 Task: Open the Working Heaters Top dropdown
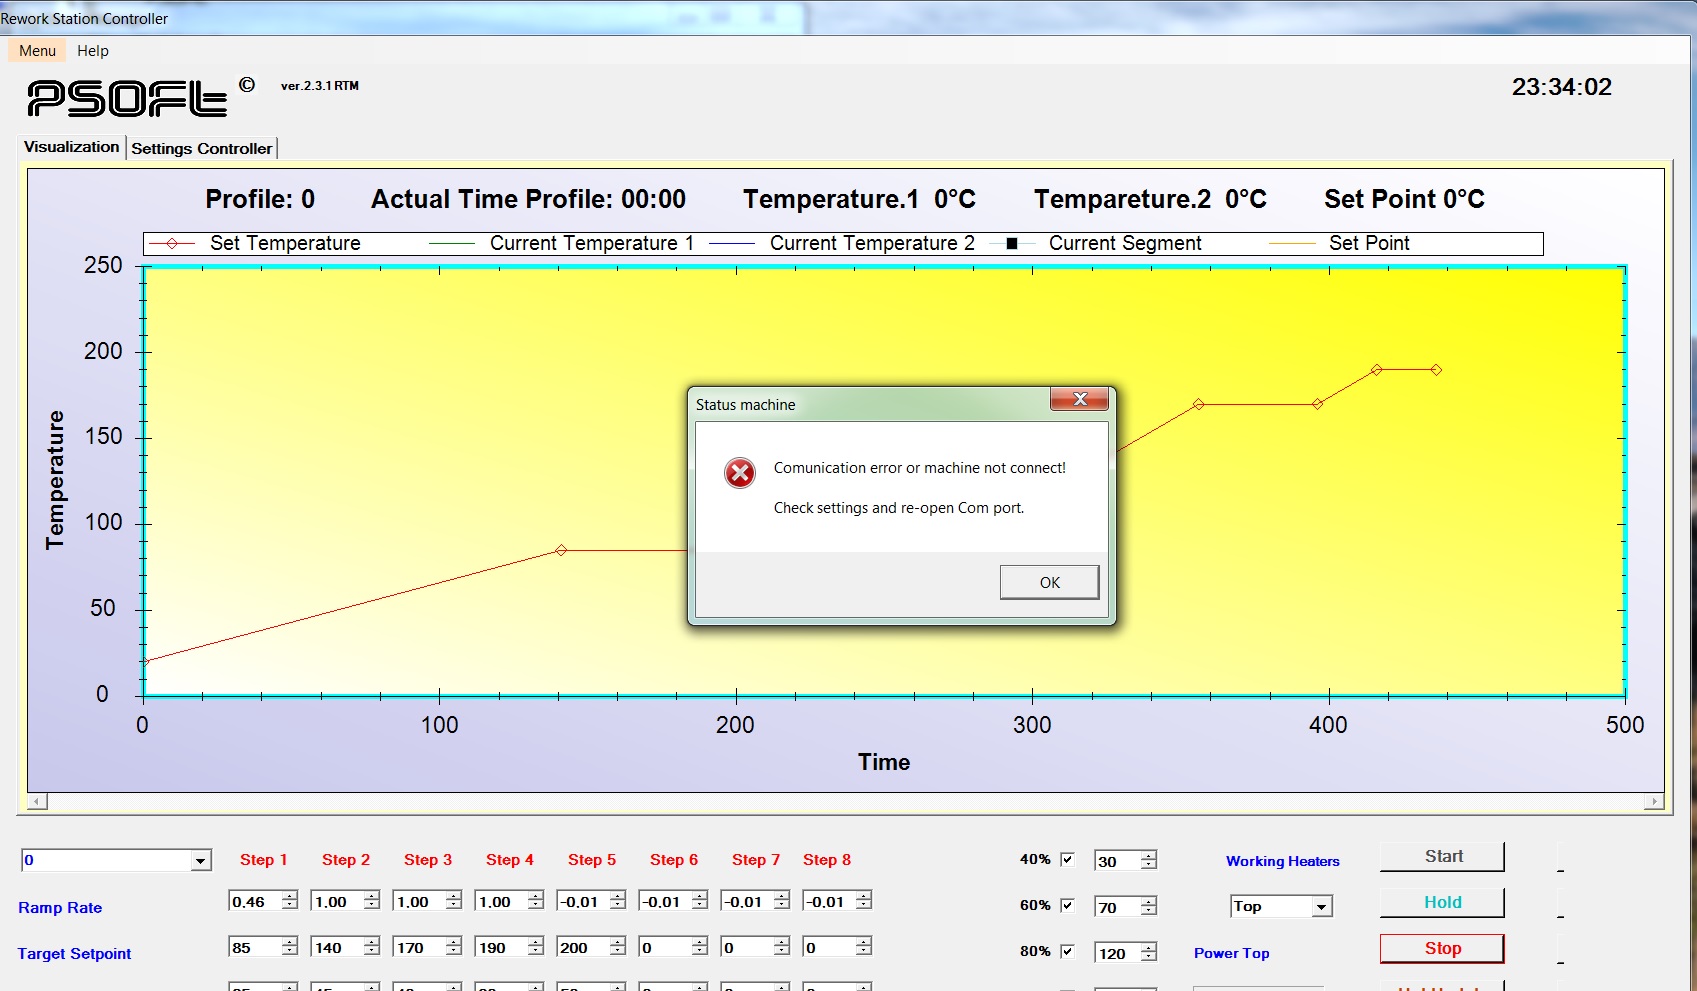(x=1322, y=907)
